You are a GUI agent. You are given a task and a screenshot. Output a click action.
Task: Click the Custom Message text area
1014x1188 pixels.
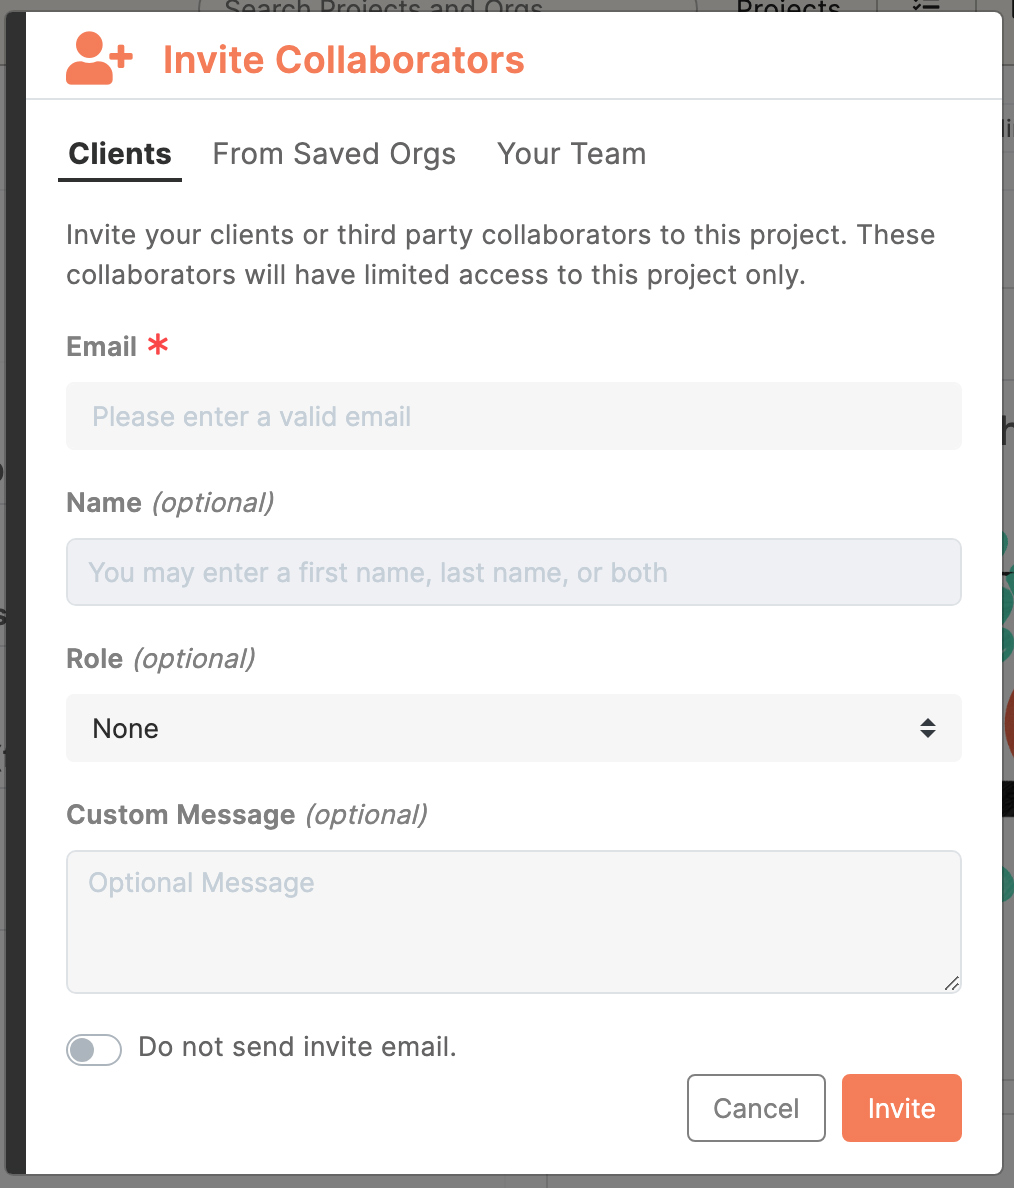[514, 921]
